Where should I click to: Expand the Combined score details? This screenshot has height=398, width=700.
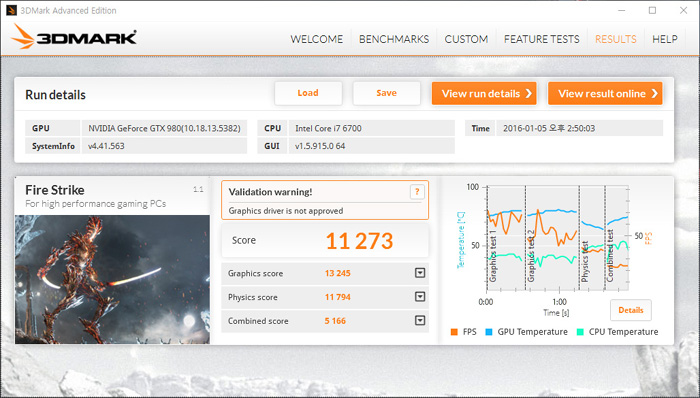click(x=420, y=320)
